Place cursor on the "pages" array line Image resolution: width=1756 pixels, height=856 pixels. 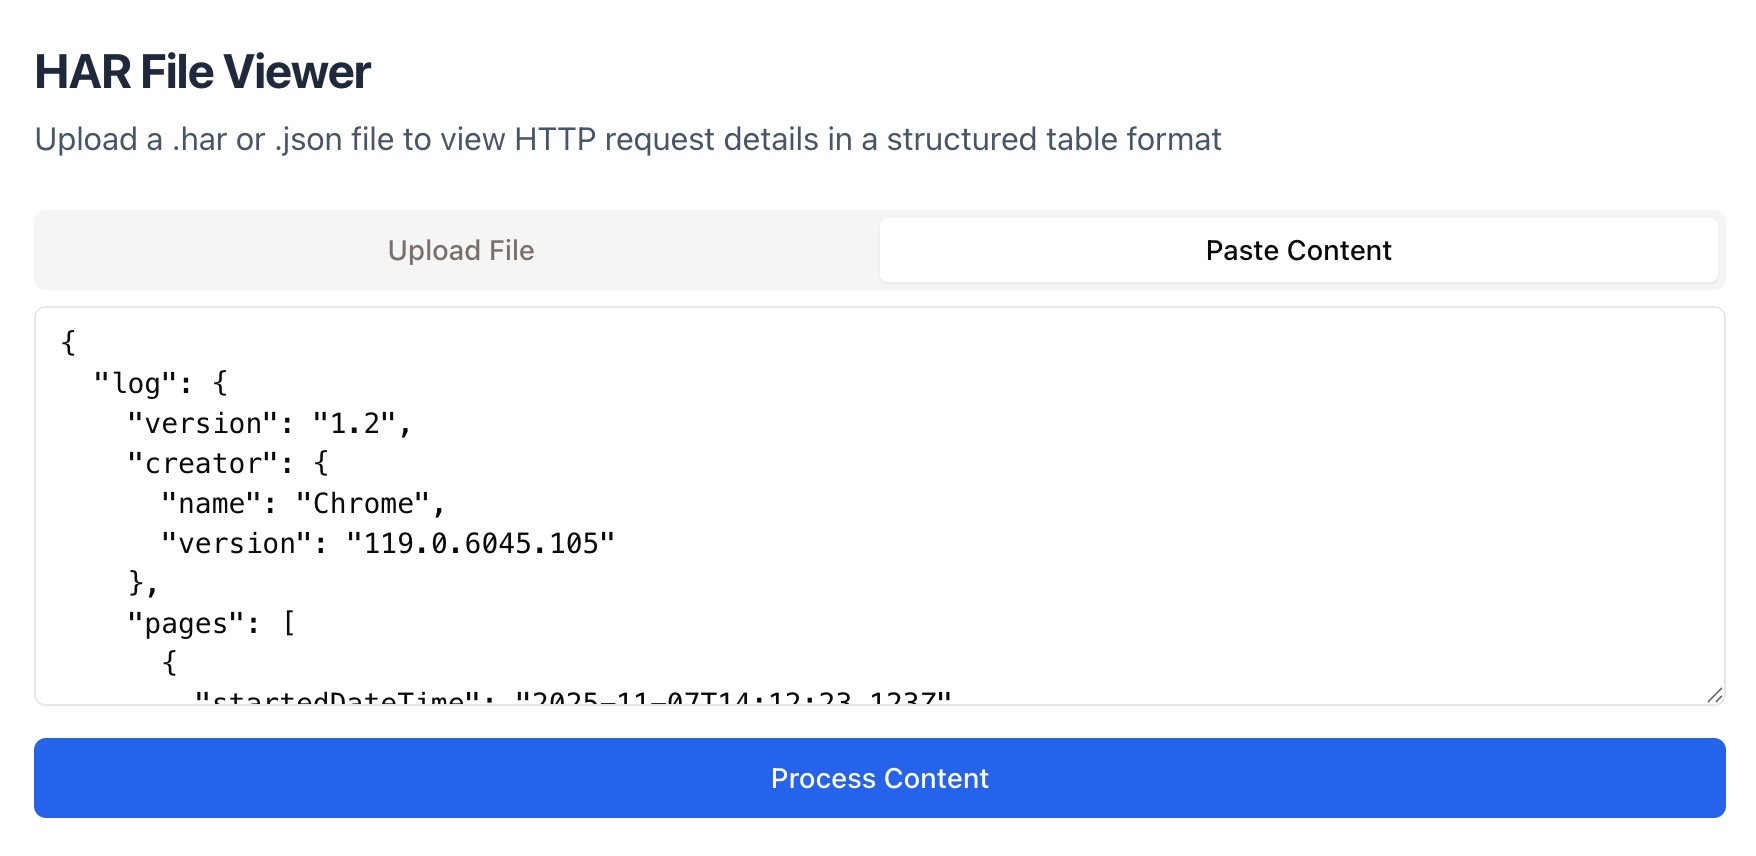tap(211, 622)
